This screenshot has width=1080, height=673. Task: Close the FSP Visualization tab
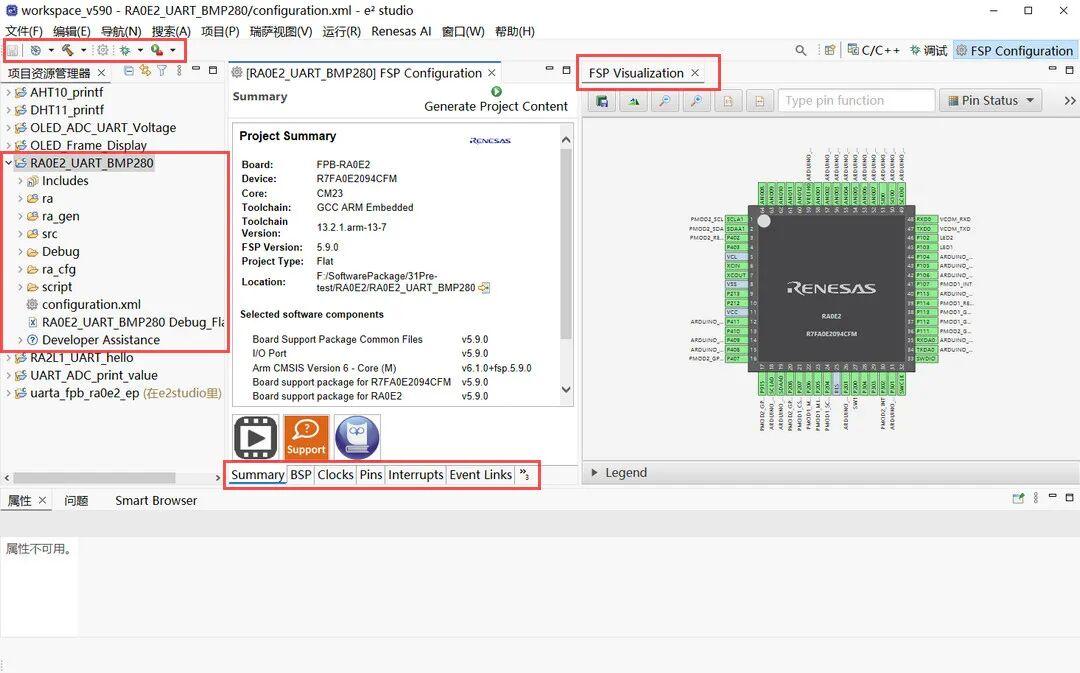click(695, 73)
